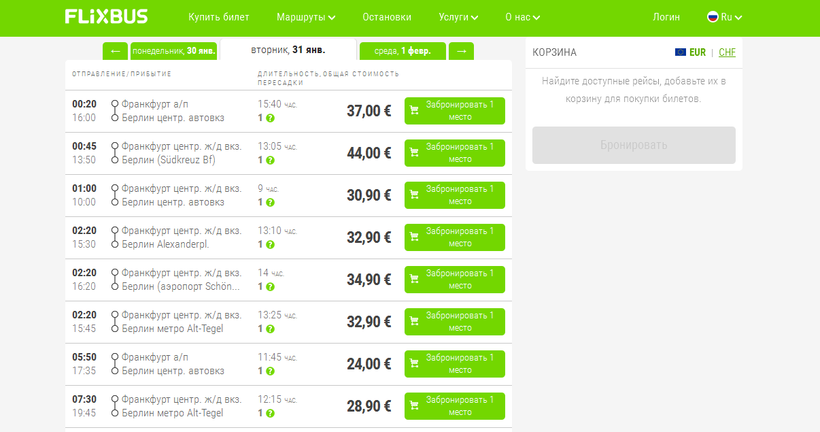Open the Услуги dropdown menu
The image size is (820, 432).
click(x=458, y=17)
